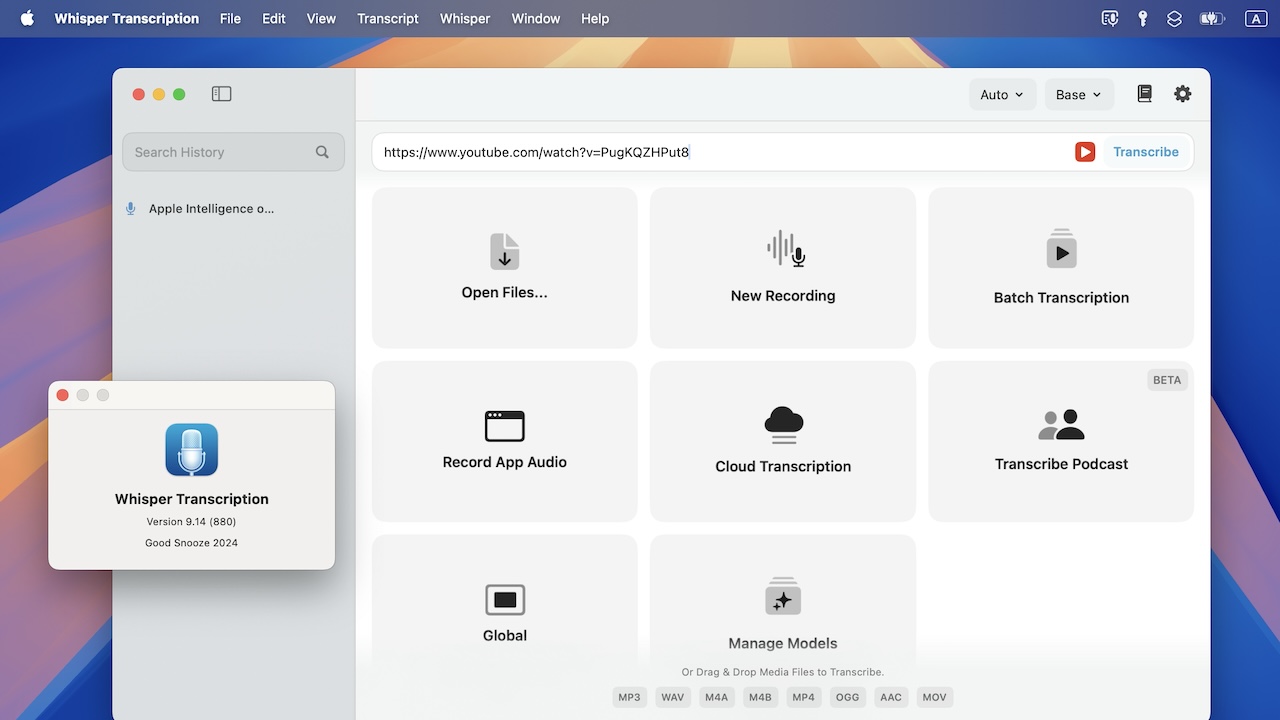Open the Whisper Transcription app menu
Image resolution: width=1280 pixels, height=720 pixels.
point(127,18)
